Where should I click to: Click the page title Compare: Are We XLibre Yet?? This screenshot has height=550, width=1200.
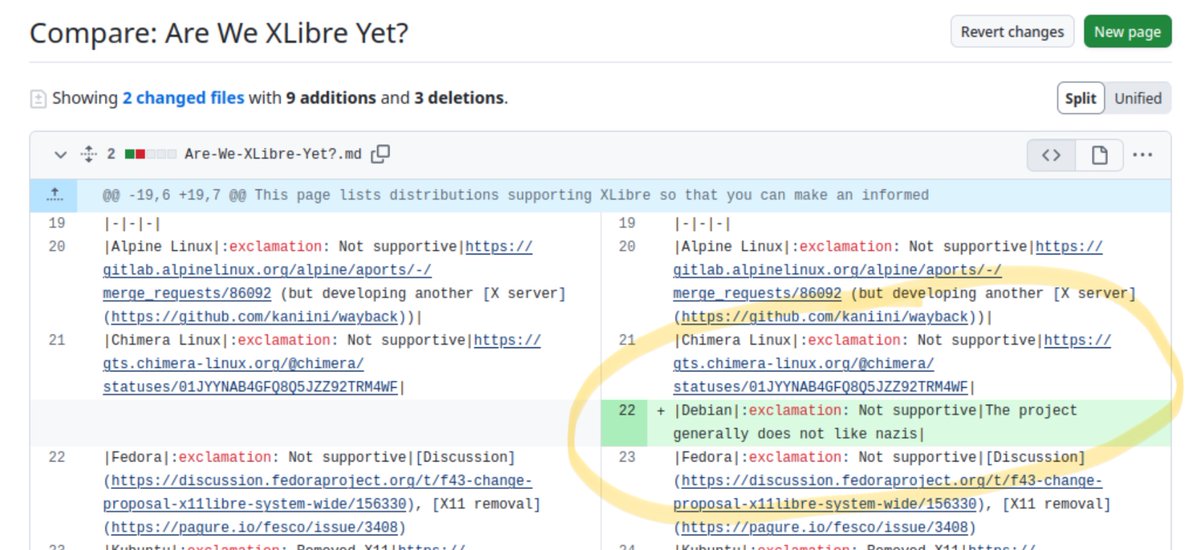point(219,33)
